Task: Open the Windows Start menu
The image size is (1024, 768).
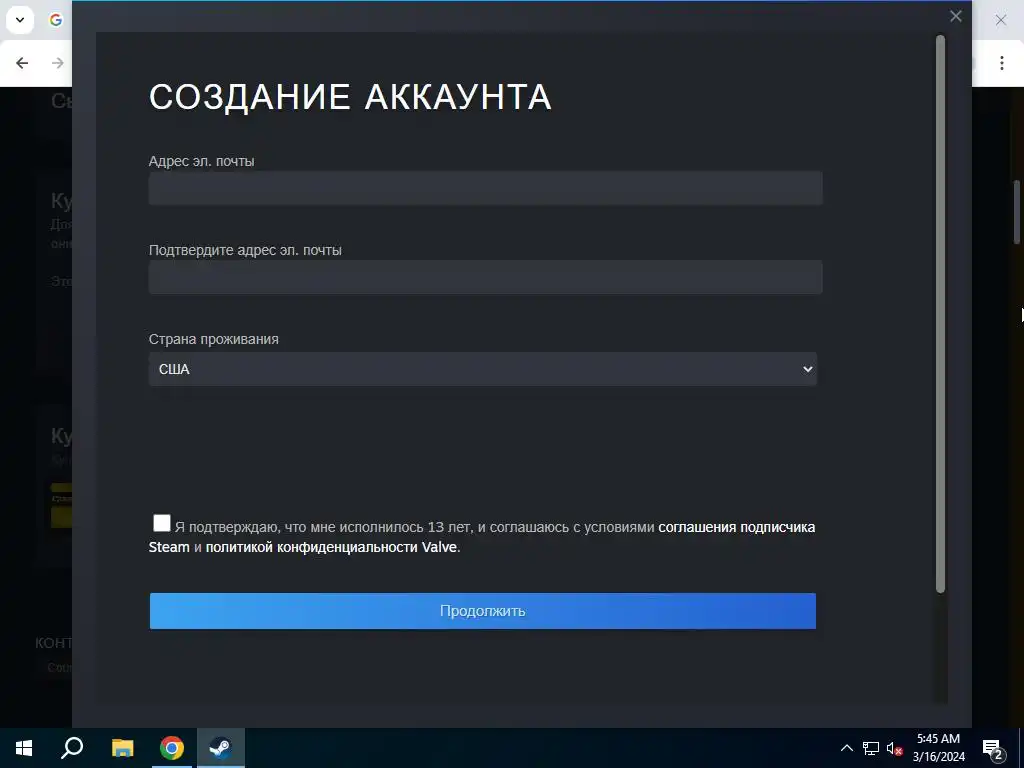Action: point(24,748)
